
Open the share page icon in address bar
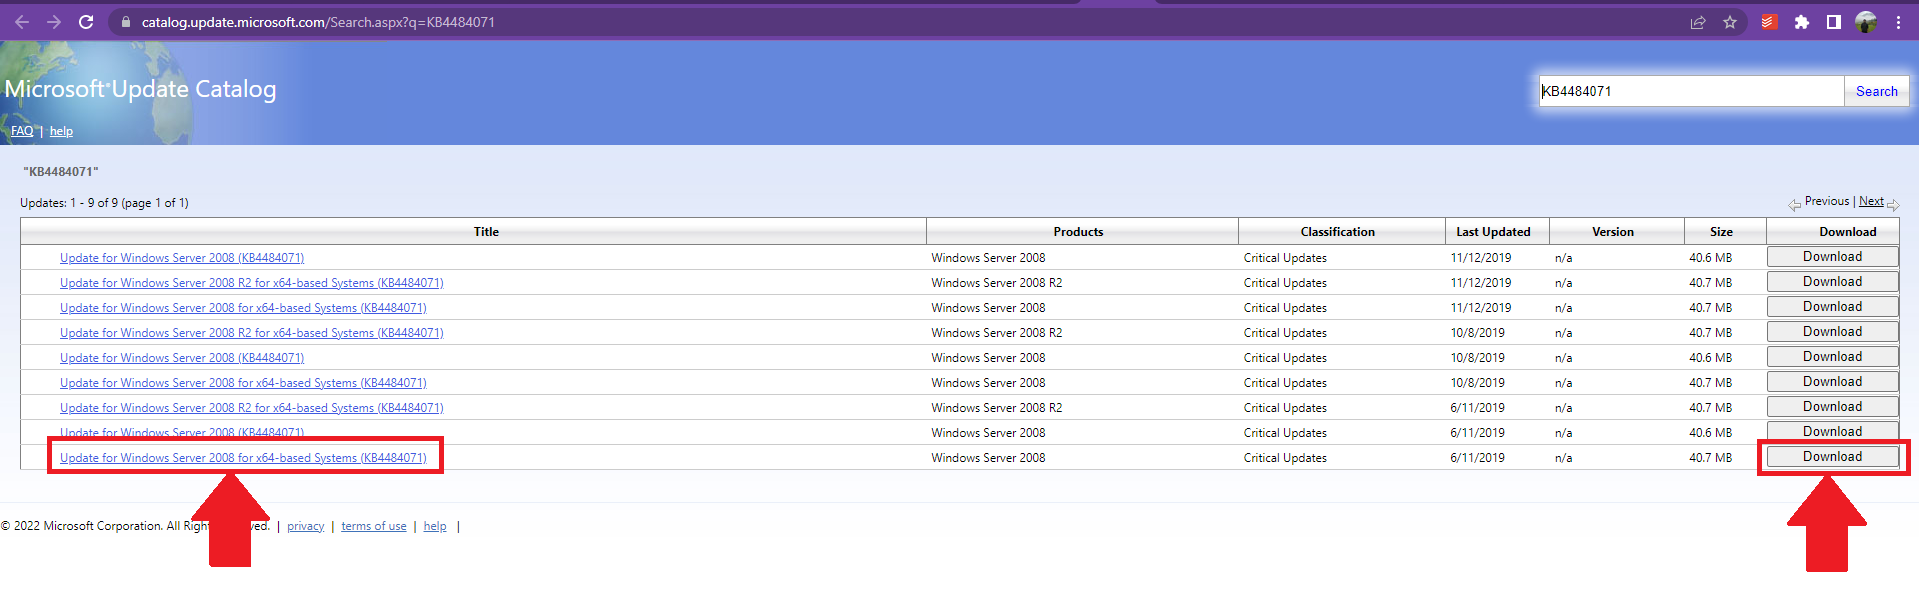1698,22
